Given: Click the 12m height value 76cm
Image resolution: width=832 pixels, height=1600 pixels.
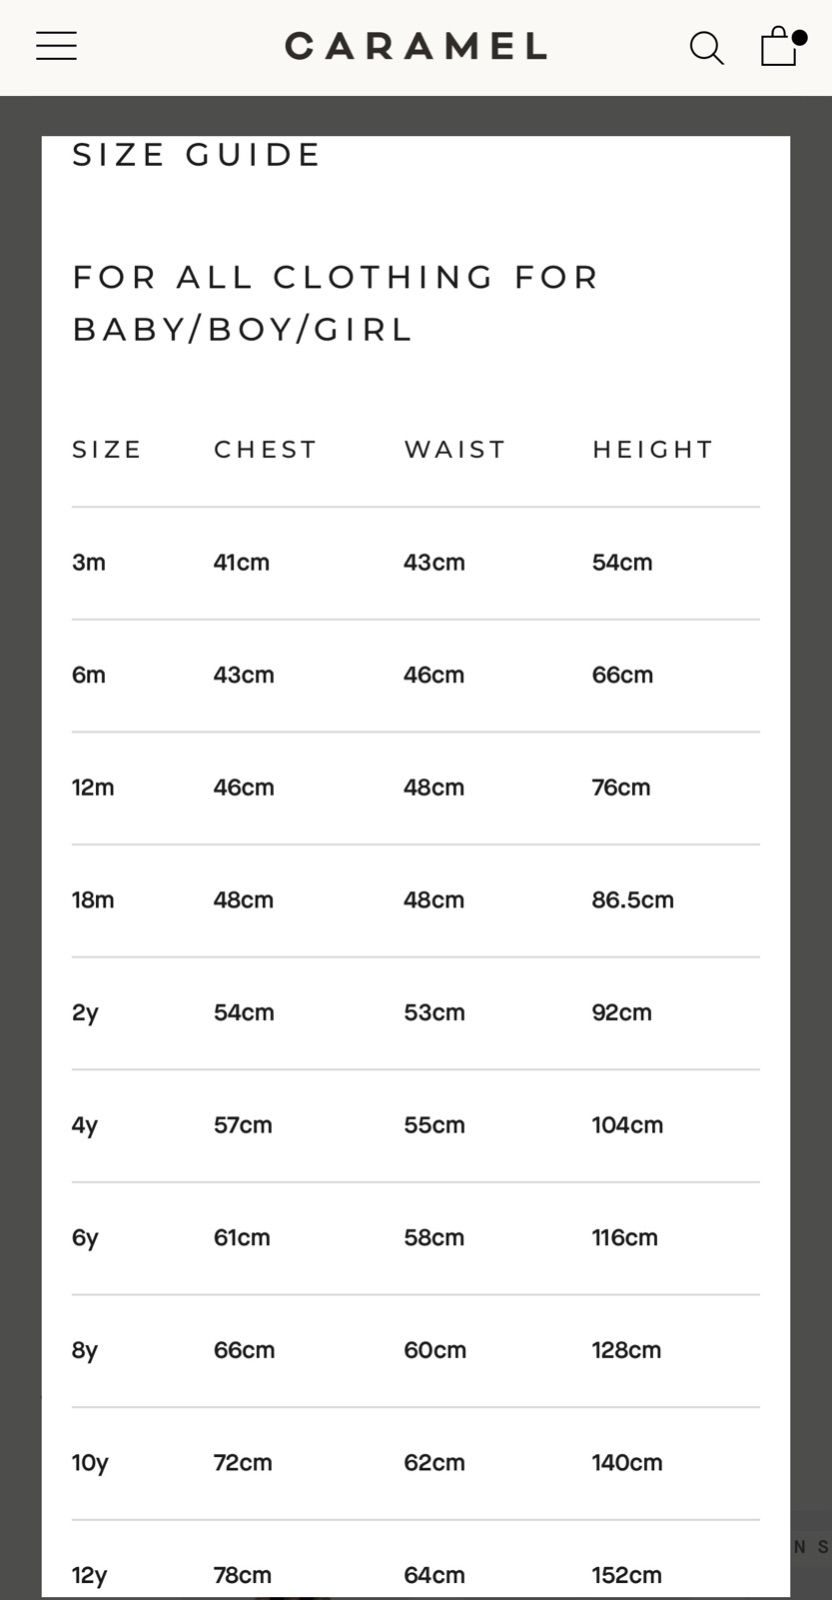Looking at the screenshot, I should 621,788.
